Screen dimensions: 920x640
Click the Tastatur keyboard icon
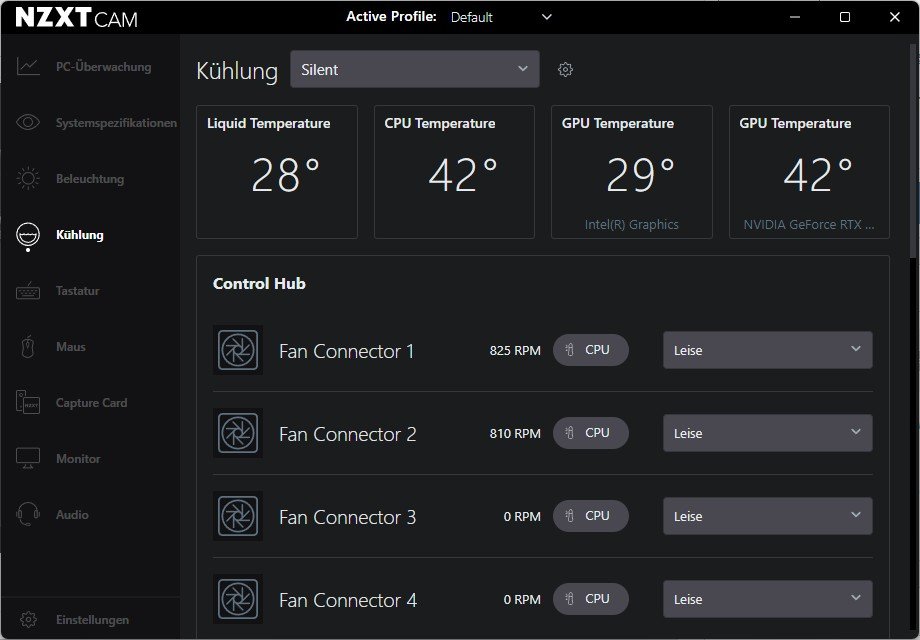click(x=28, y=291)
